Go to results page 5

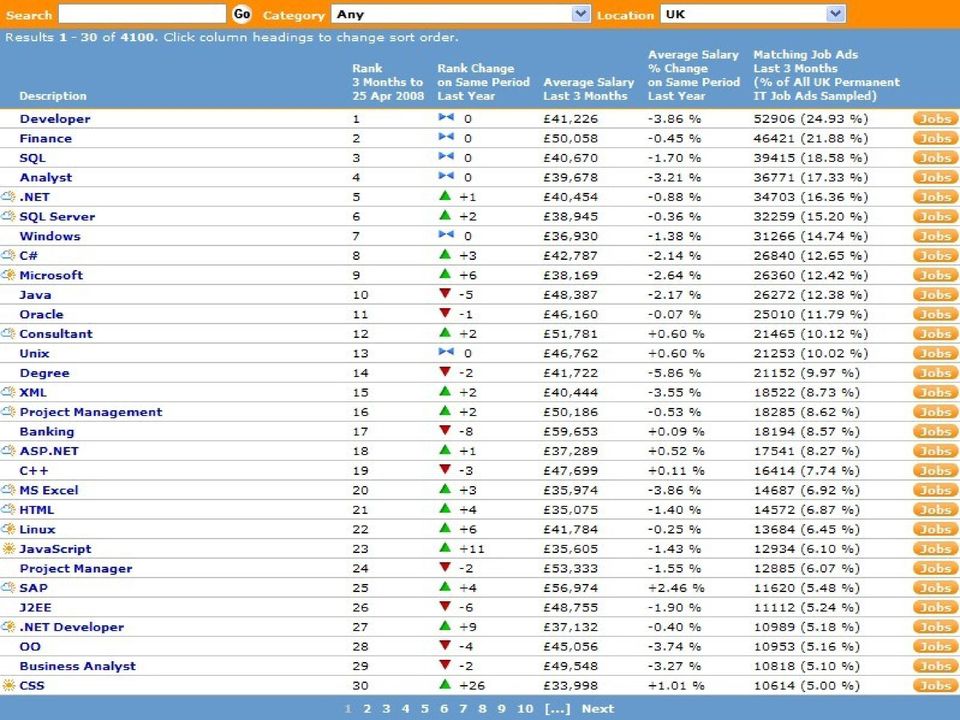pos(424,708)
